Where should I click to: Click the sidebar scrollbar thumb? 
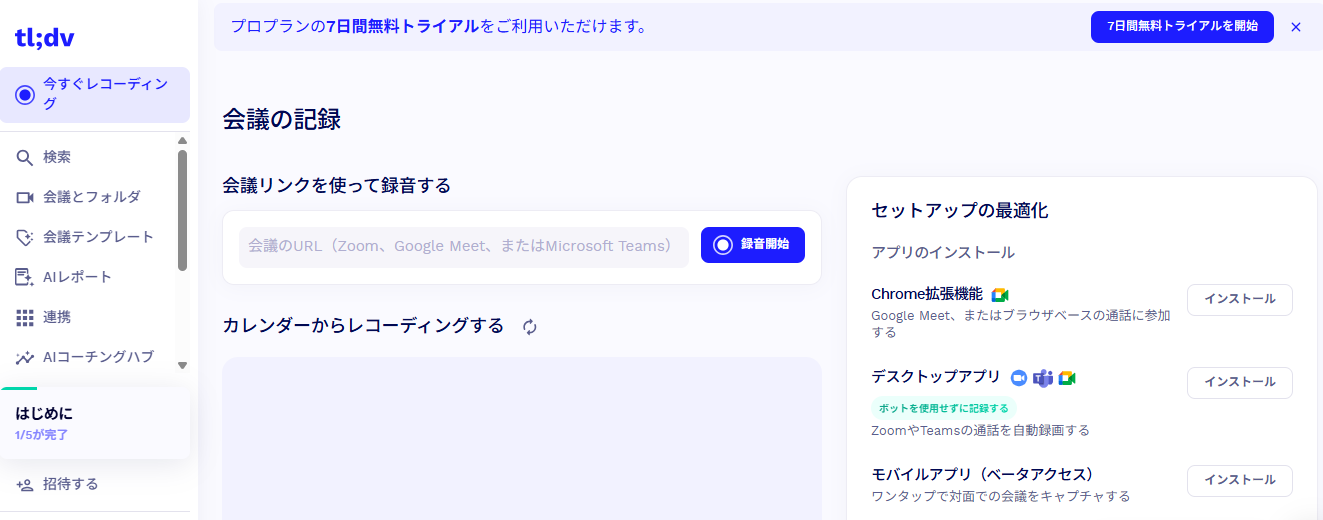182,210
